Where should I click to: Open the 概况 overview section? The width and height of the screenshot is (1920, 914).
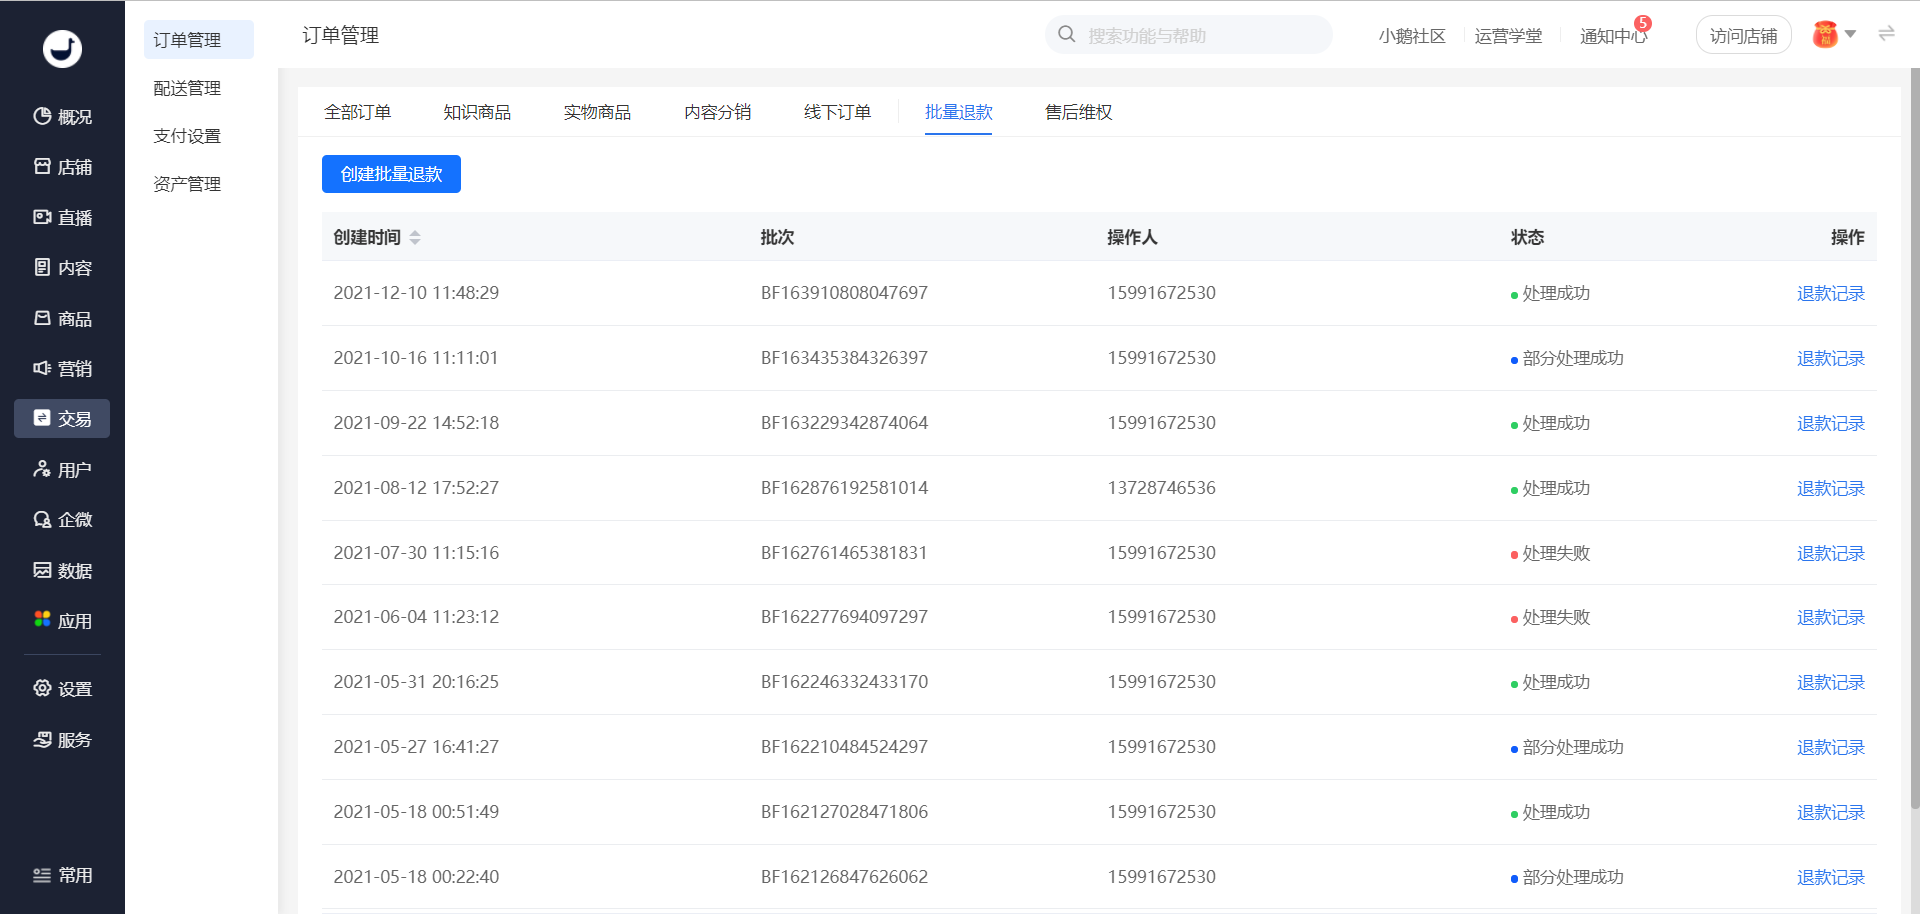pyautogui.click(x=62, y=117)
